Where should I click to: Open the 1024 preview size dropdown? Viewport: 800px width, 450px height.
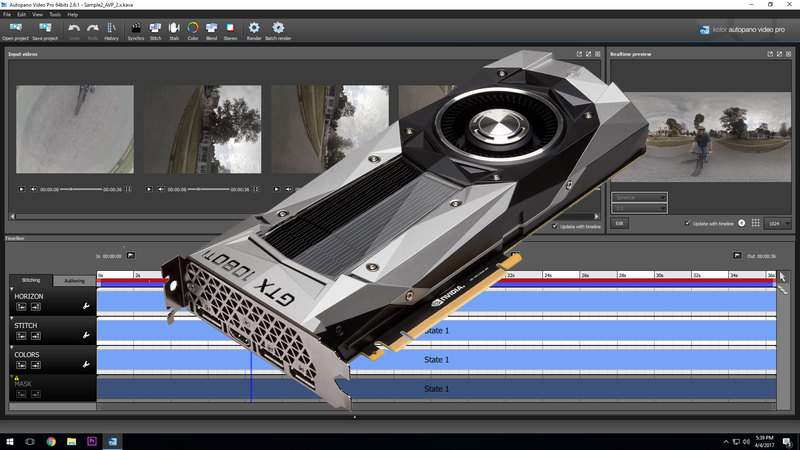(x=777, y=223)
